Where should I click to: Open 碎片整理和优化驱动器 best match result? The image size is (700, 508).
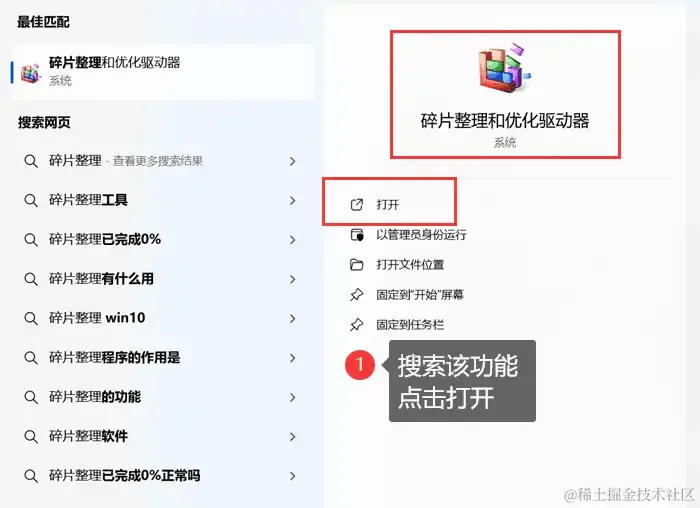[163, 72]
